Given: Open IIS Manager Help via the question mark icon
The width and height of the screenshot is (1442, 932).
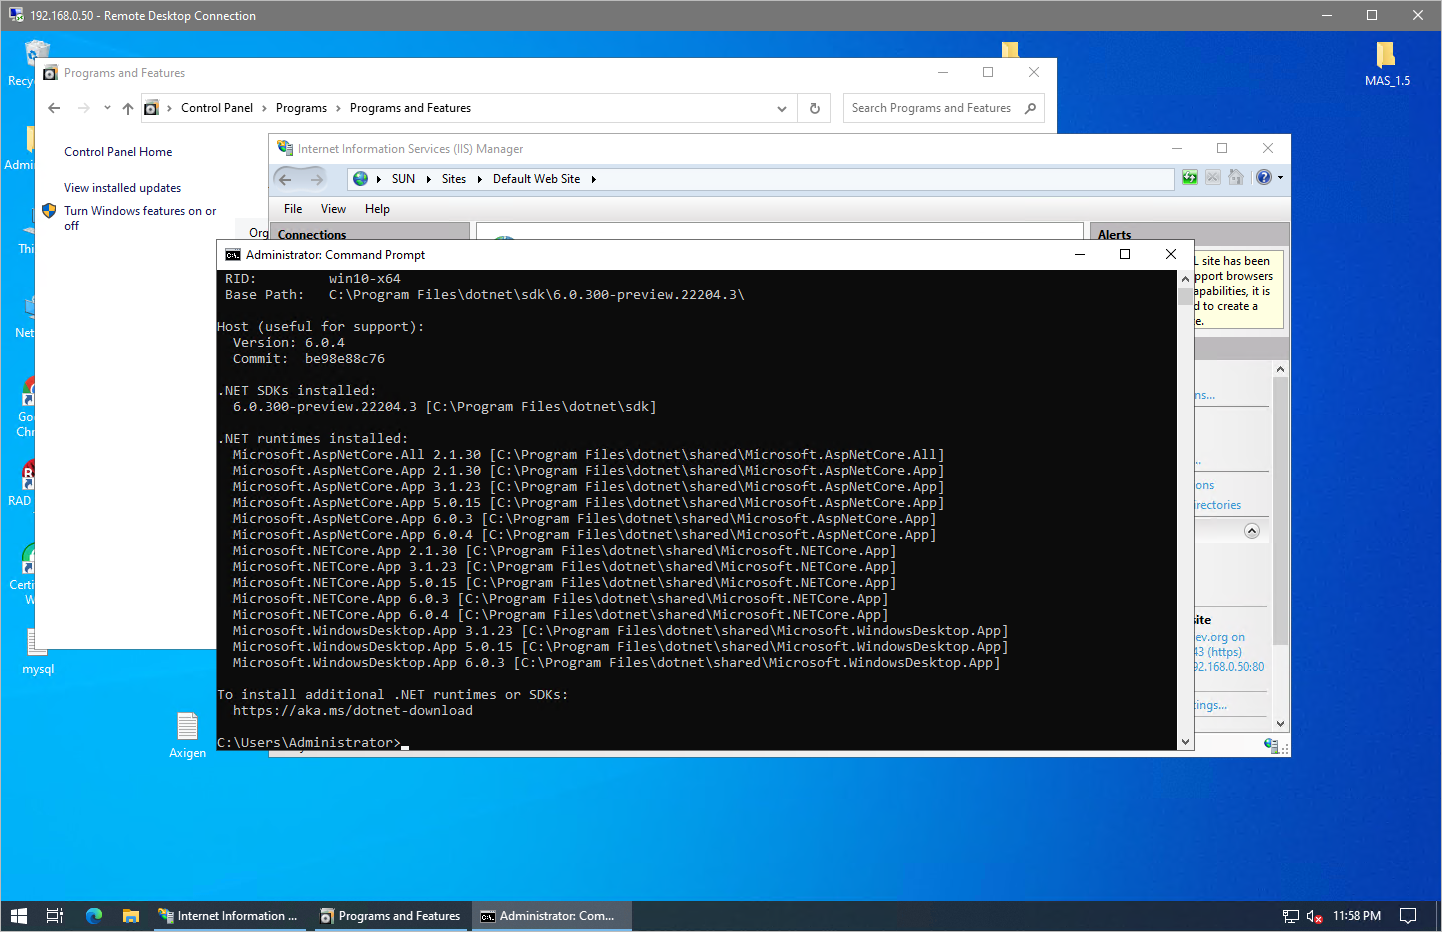Looking at the screenshot, I should 1264,176.
